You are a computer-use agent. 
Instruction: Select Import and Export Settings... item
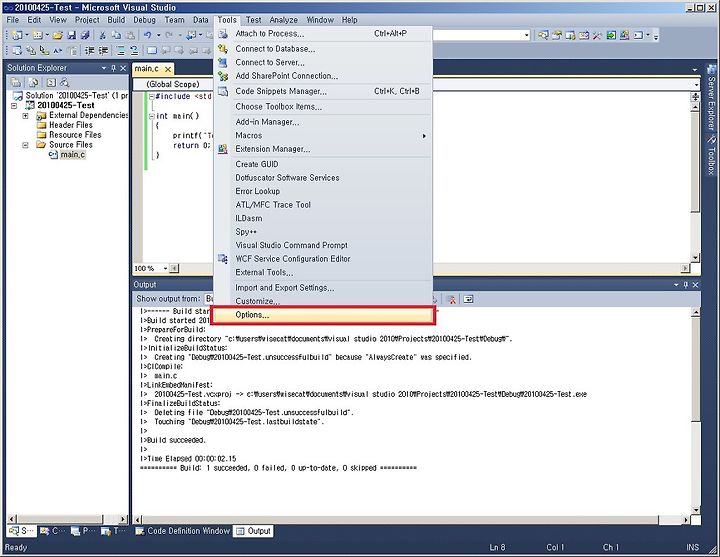click(x=323, y=287)
